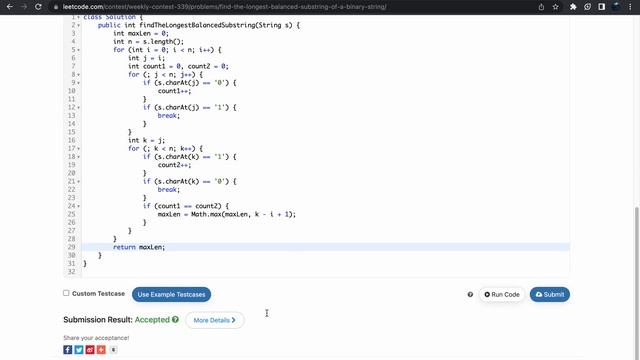Open the browser share page icon
640x360 pixels.
pyautogui.click(x=541, y=7)
